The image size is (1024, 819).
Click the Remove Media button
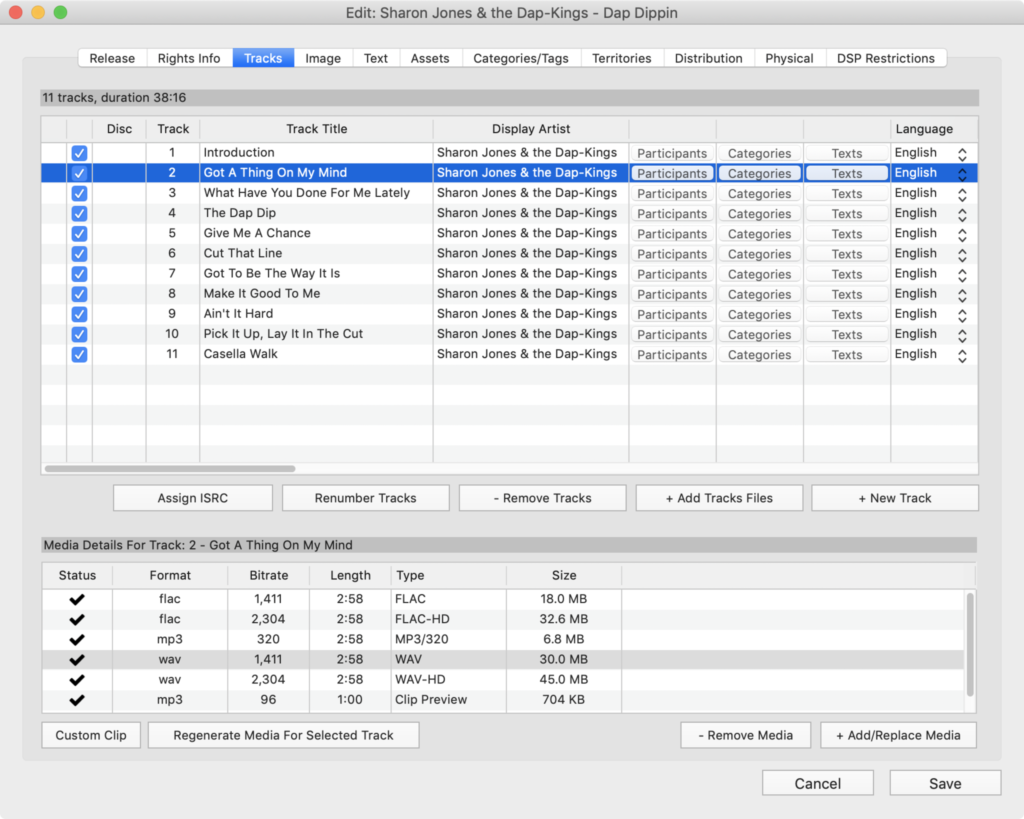point(746,735)
